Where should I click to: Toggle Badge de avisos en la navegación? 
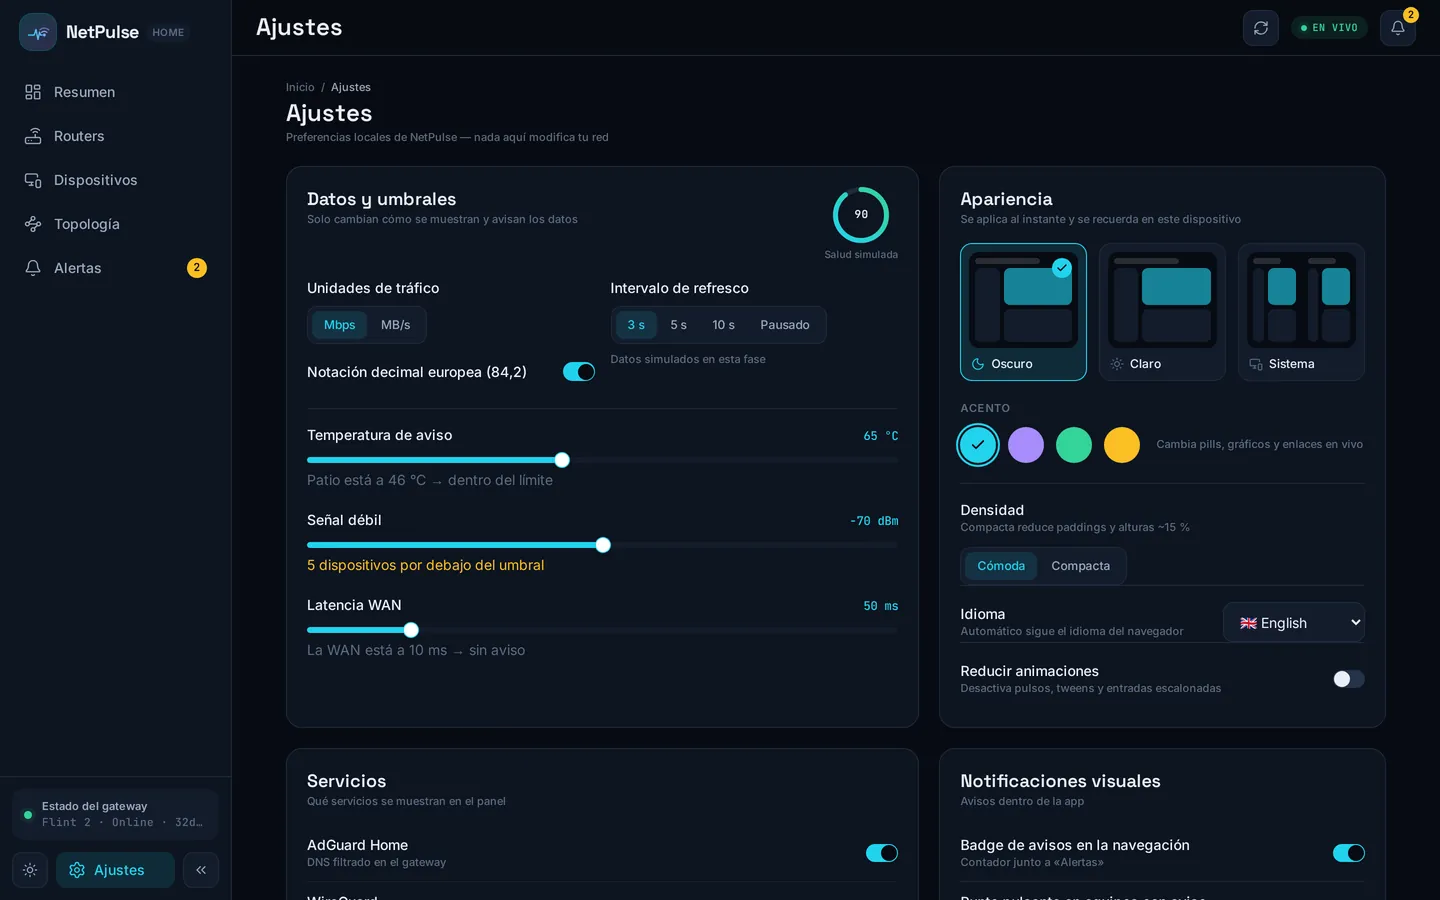click(1349, 853)
